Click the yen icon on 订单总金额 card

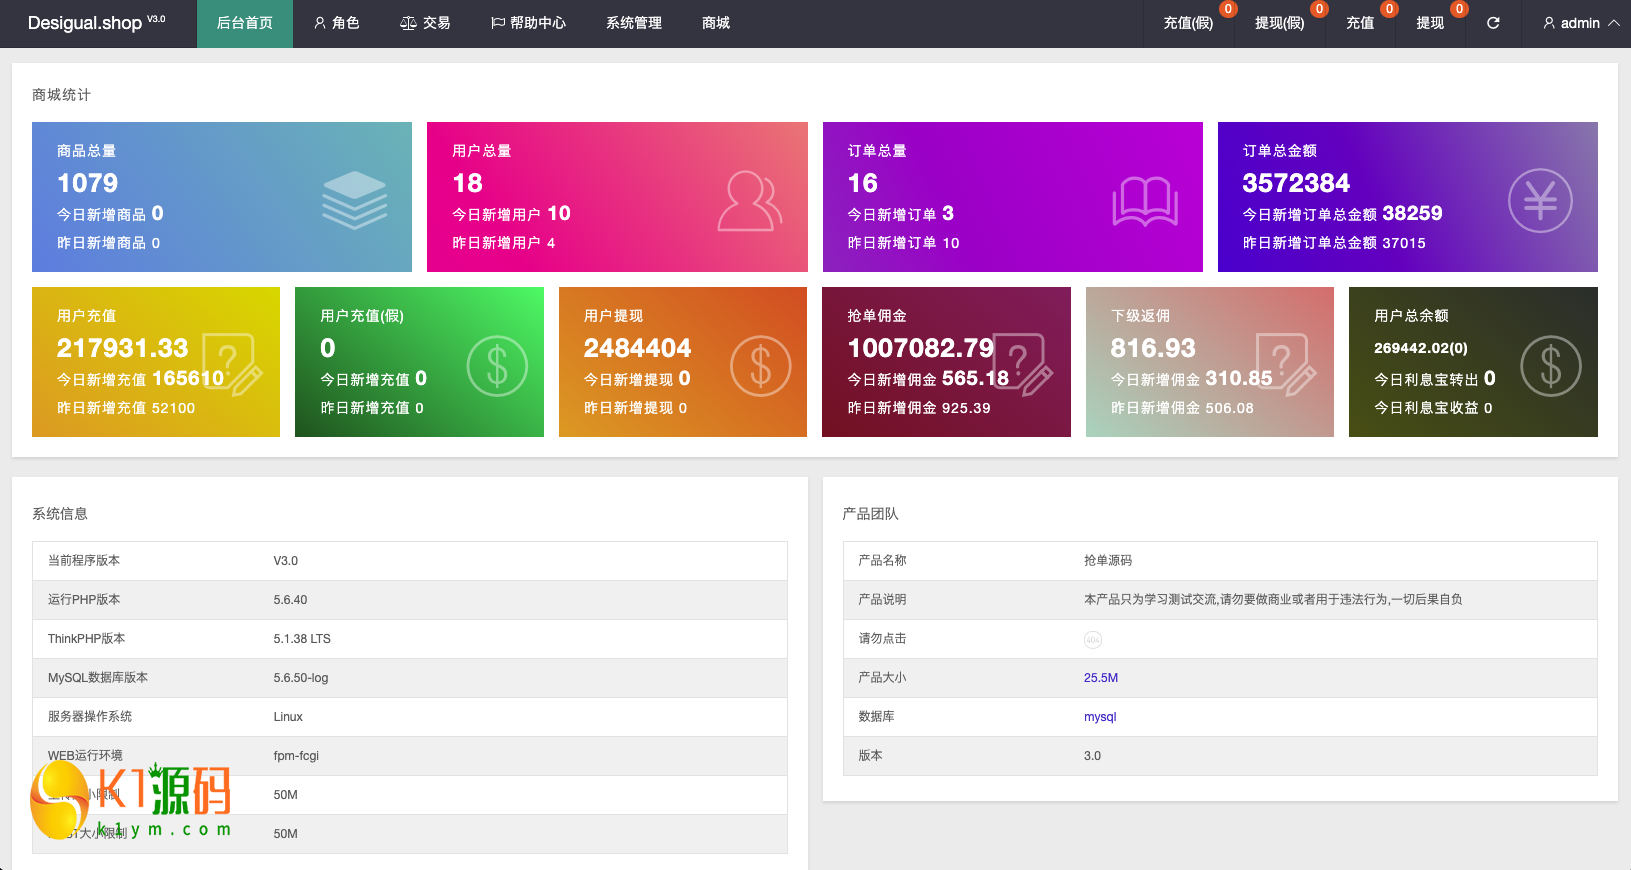[1540, 201]
